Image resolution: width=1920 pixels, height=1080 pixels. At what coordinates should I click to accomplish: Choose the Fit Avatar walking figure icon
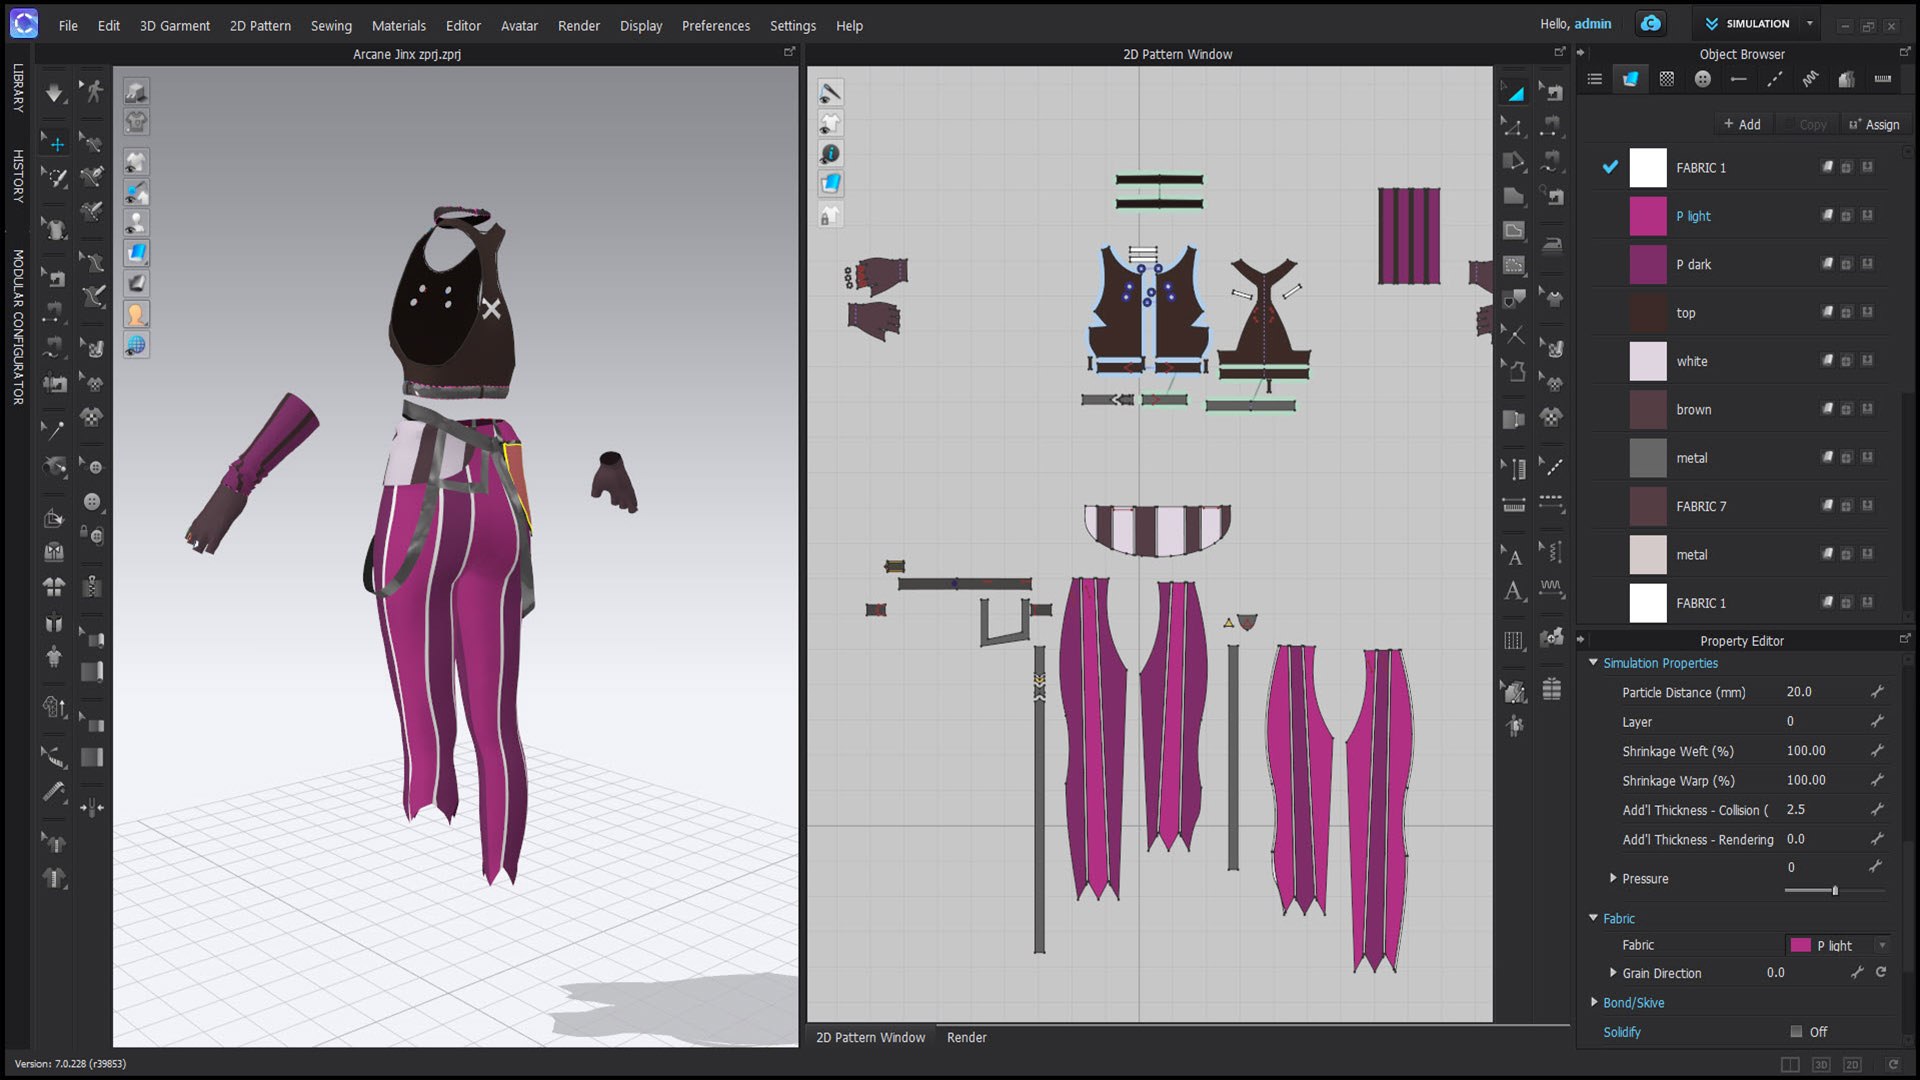pos(93,92)
